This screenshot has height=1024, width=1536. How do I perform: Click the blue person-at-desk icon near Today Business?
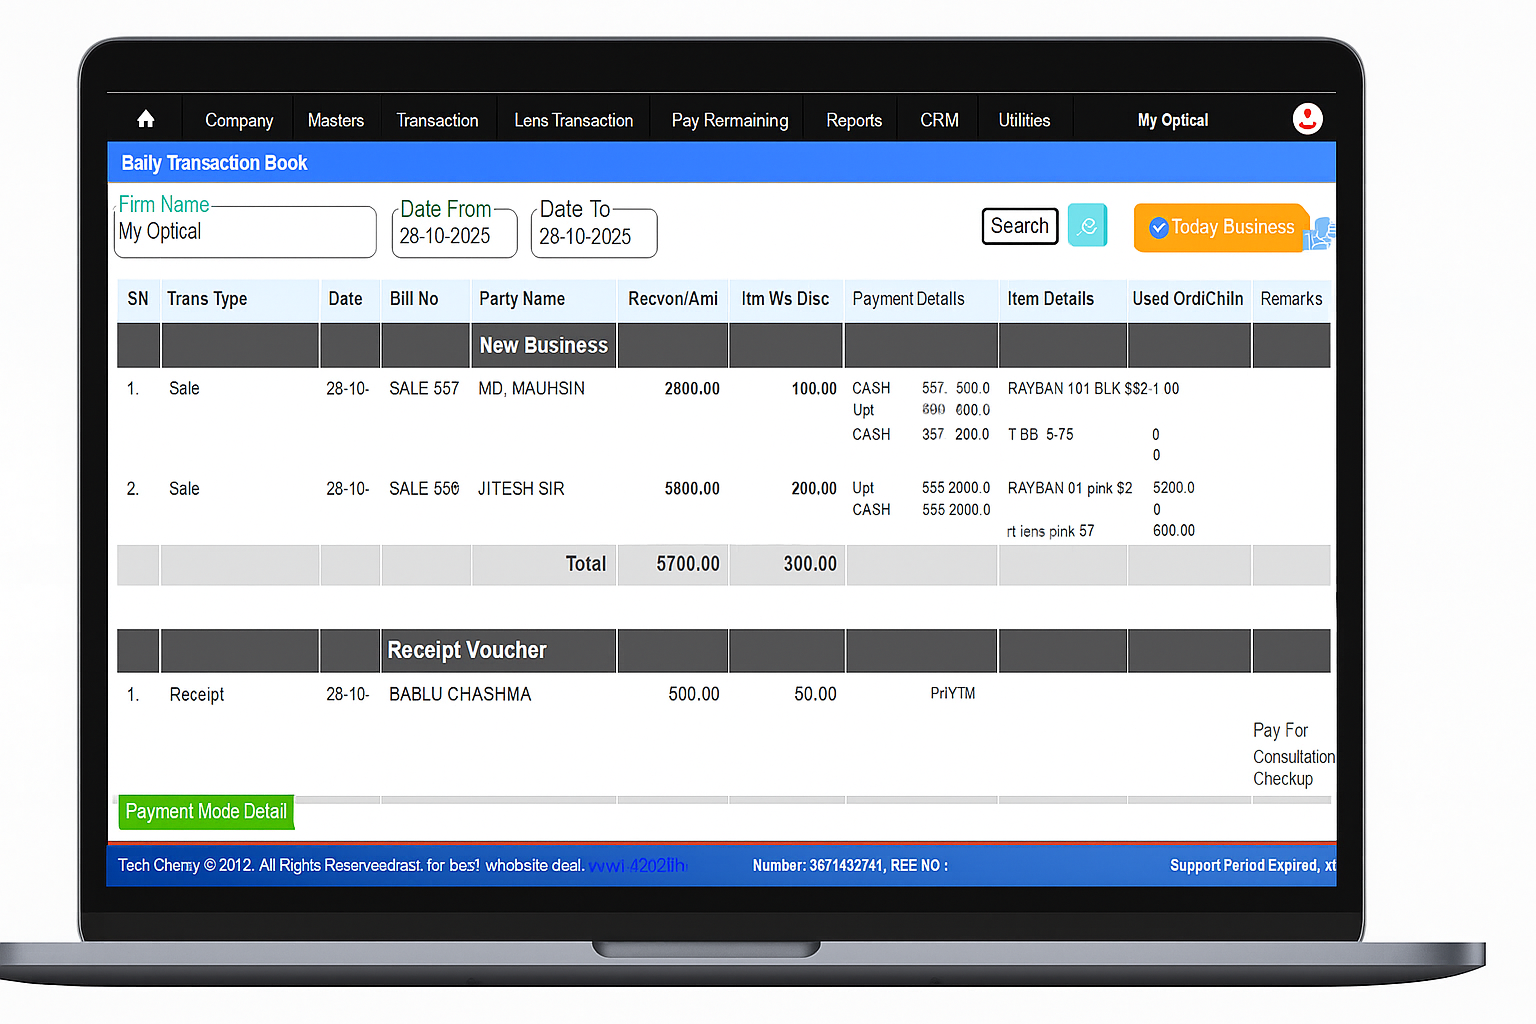(x=1319, y=235)
